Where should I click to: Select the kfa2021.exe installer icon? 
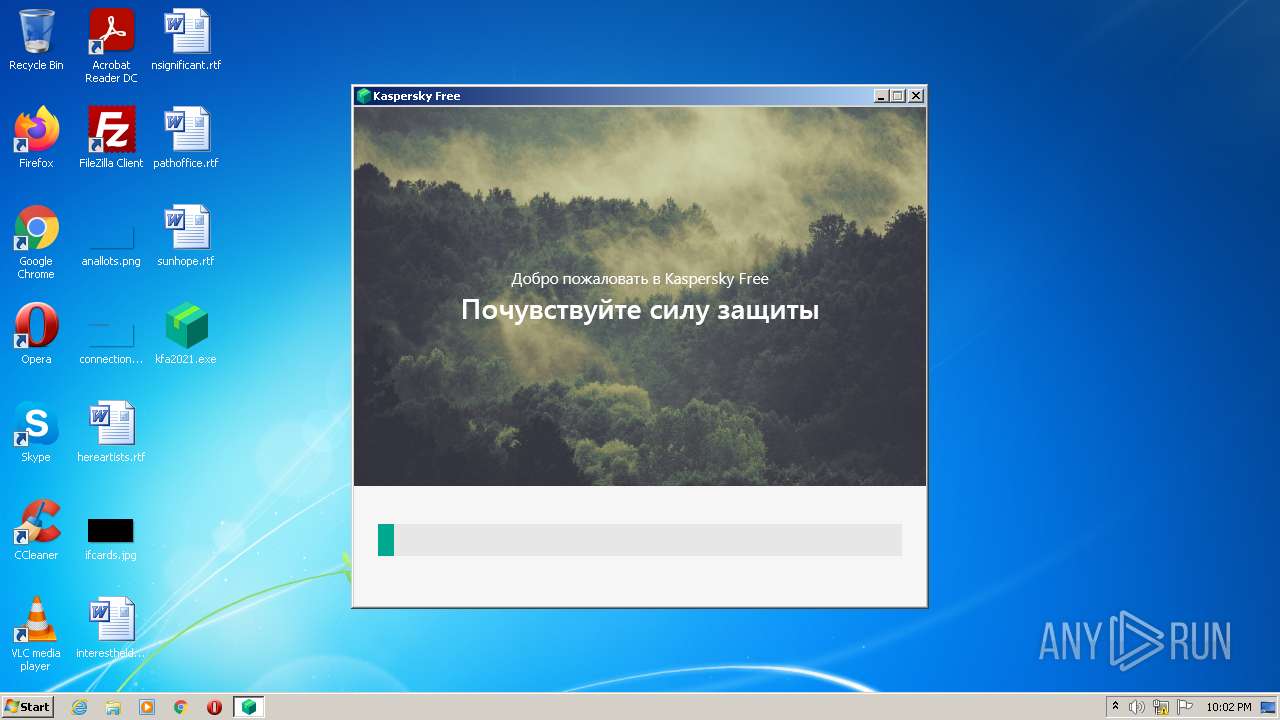point(186,334)
